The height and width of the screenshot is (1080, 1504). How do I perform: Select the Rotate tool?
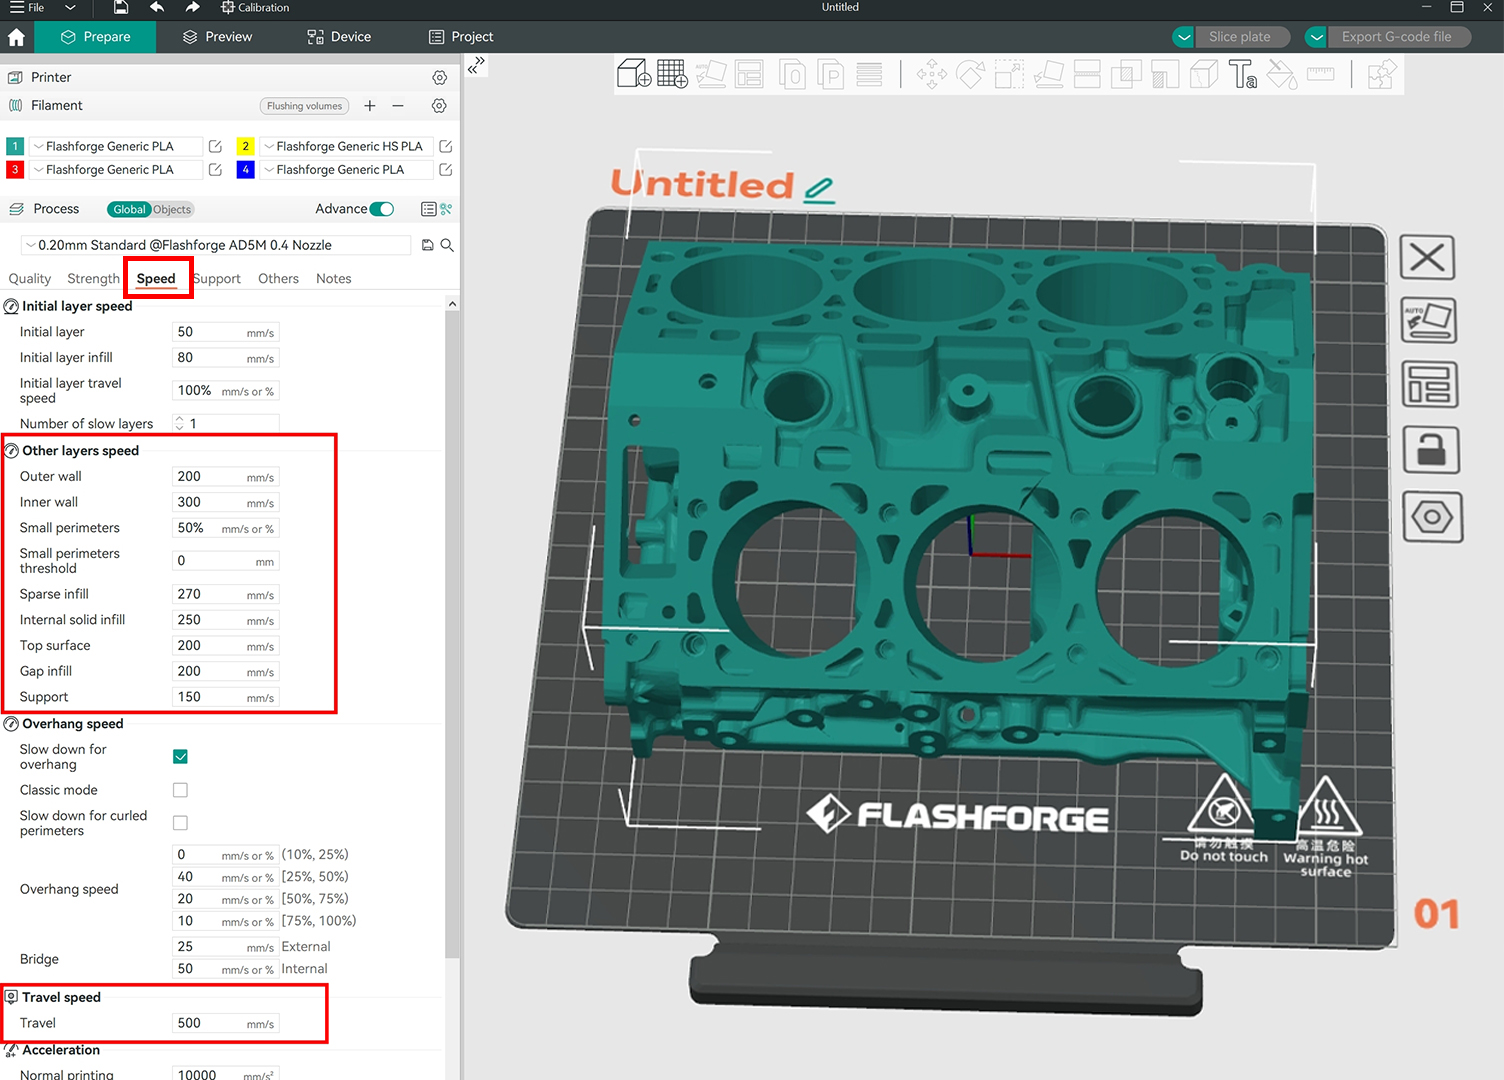[970, 75]
